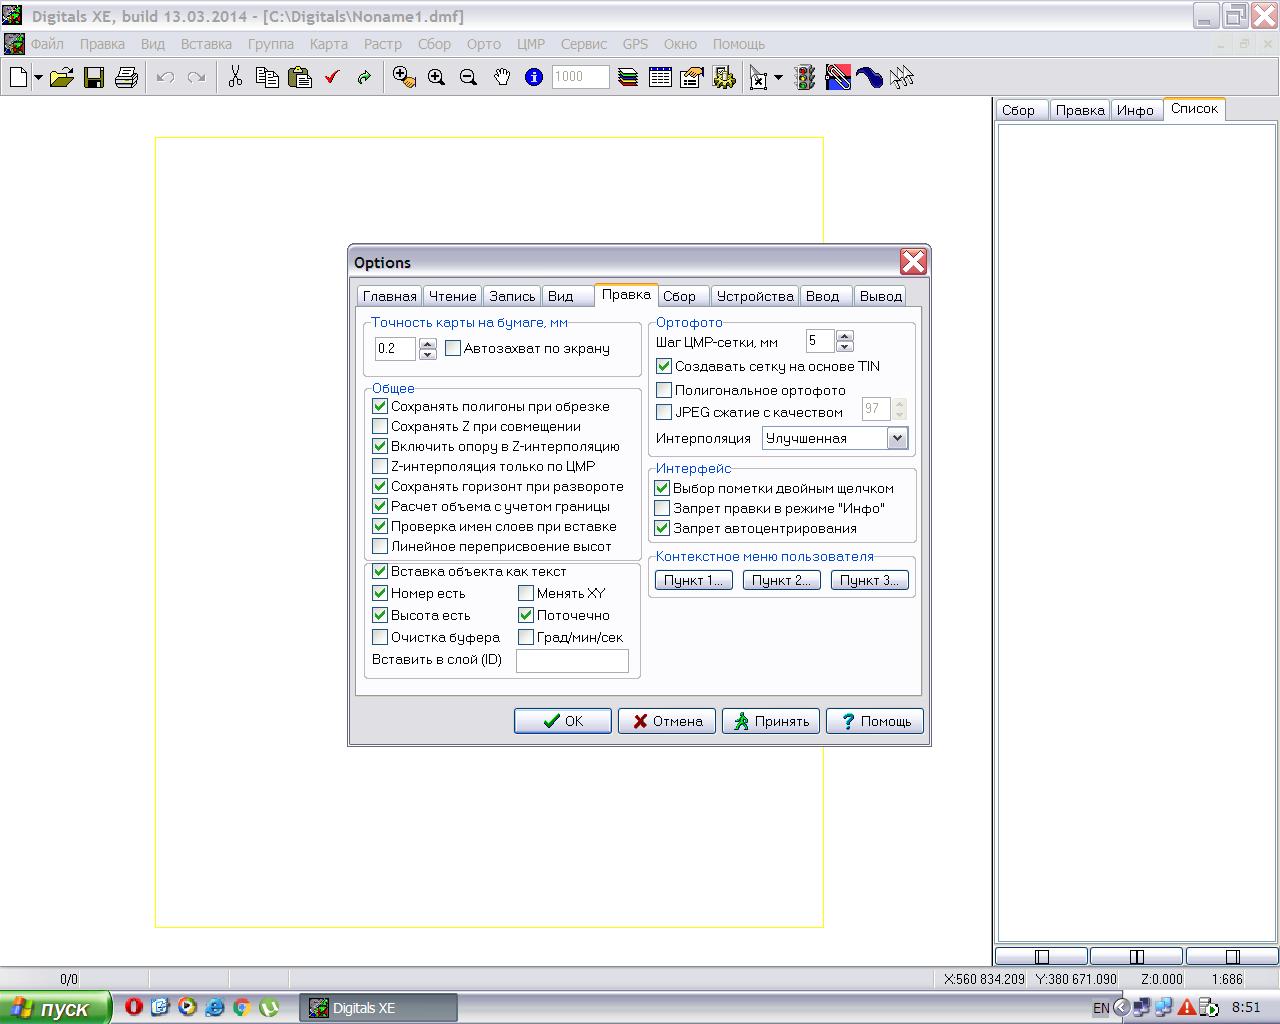Click the middle panel layout button below list
Screen dimensions: 1280x1024
click(1136, 956)
